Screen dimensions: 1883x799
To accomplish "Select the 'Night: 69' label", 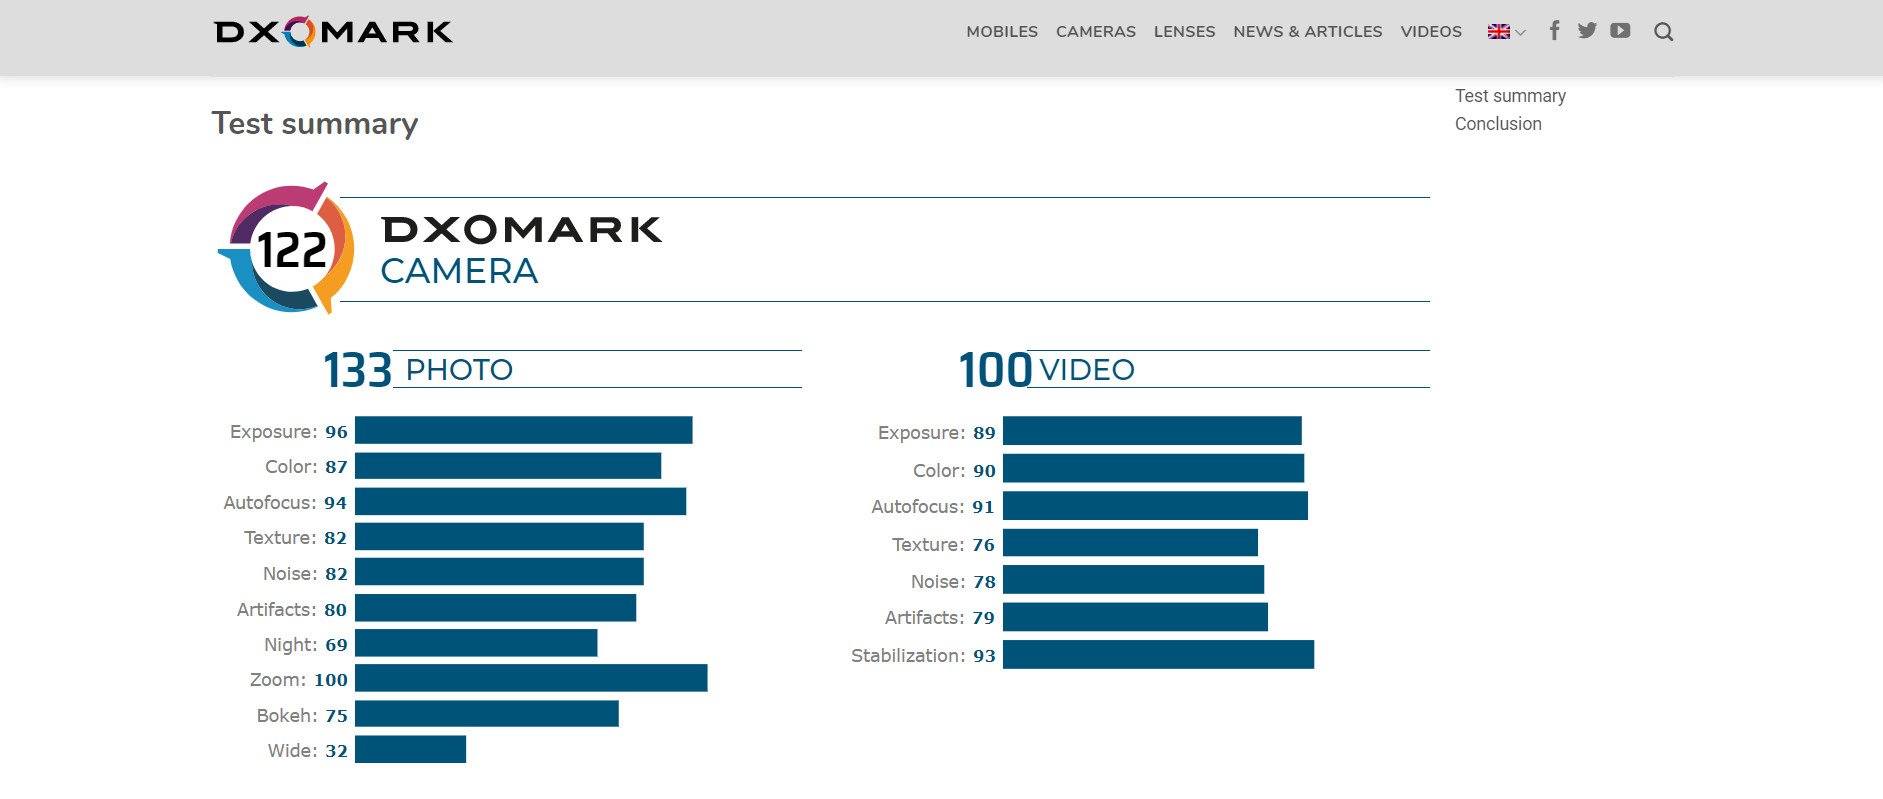I will 306,645.
